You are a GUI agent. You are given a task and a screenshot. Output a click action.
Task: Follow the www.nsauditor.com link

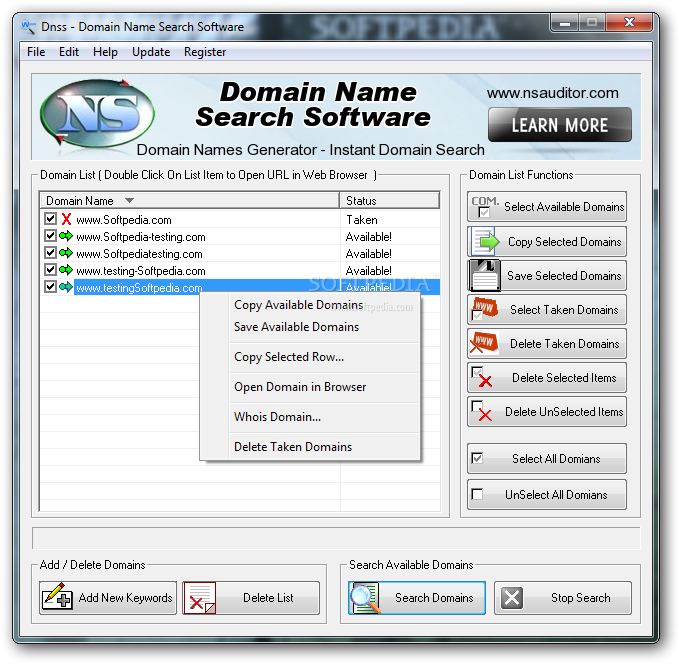click(x=552, y=92)
